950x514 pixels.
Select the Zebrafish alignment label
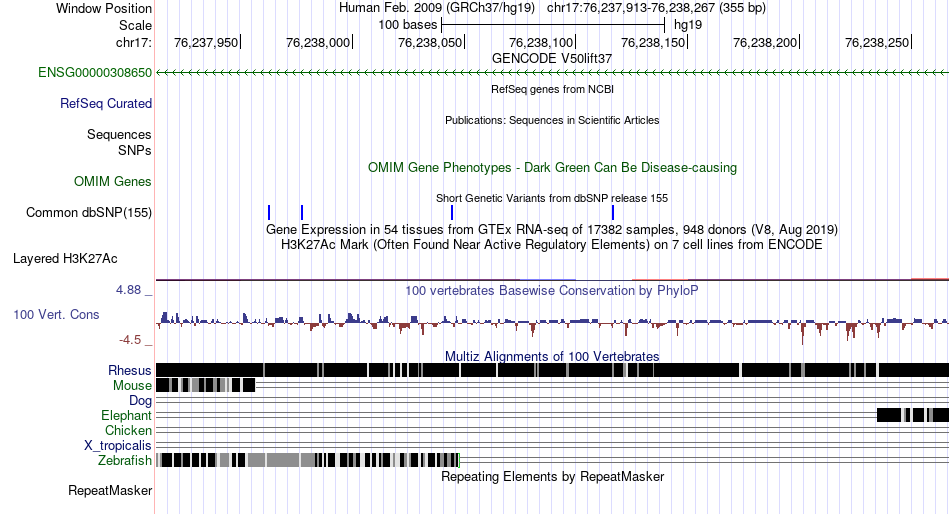(x=125, y=461)
